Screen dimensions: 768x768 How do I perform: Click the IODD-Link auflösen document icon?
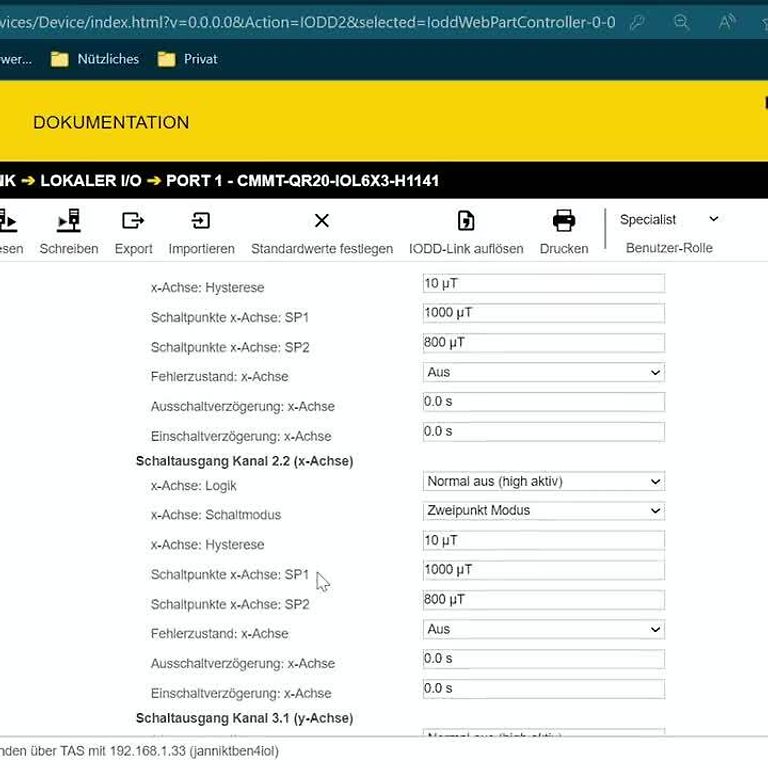pos(465,221)
